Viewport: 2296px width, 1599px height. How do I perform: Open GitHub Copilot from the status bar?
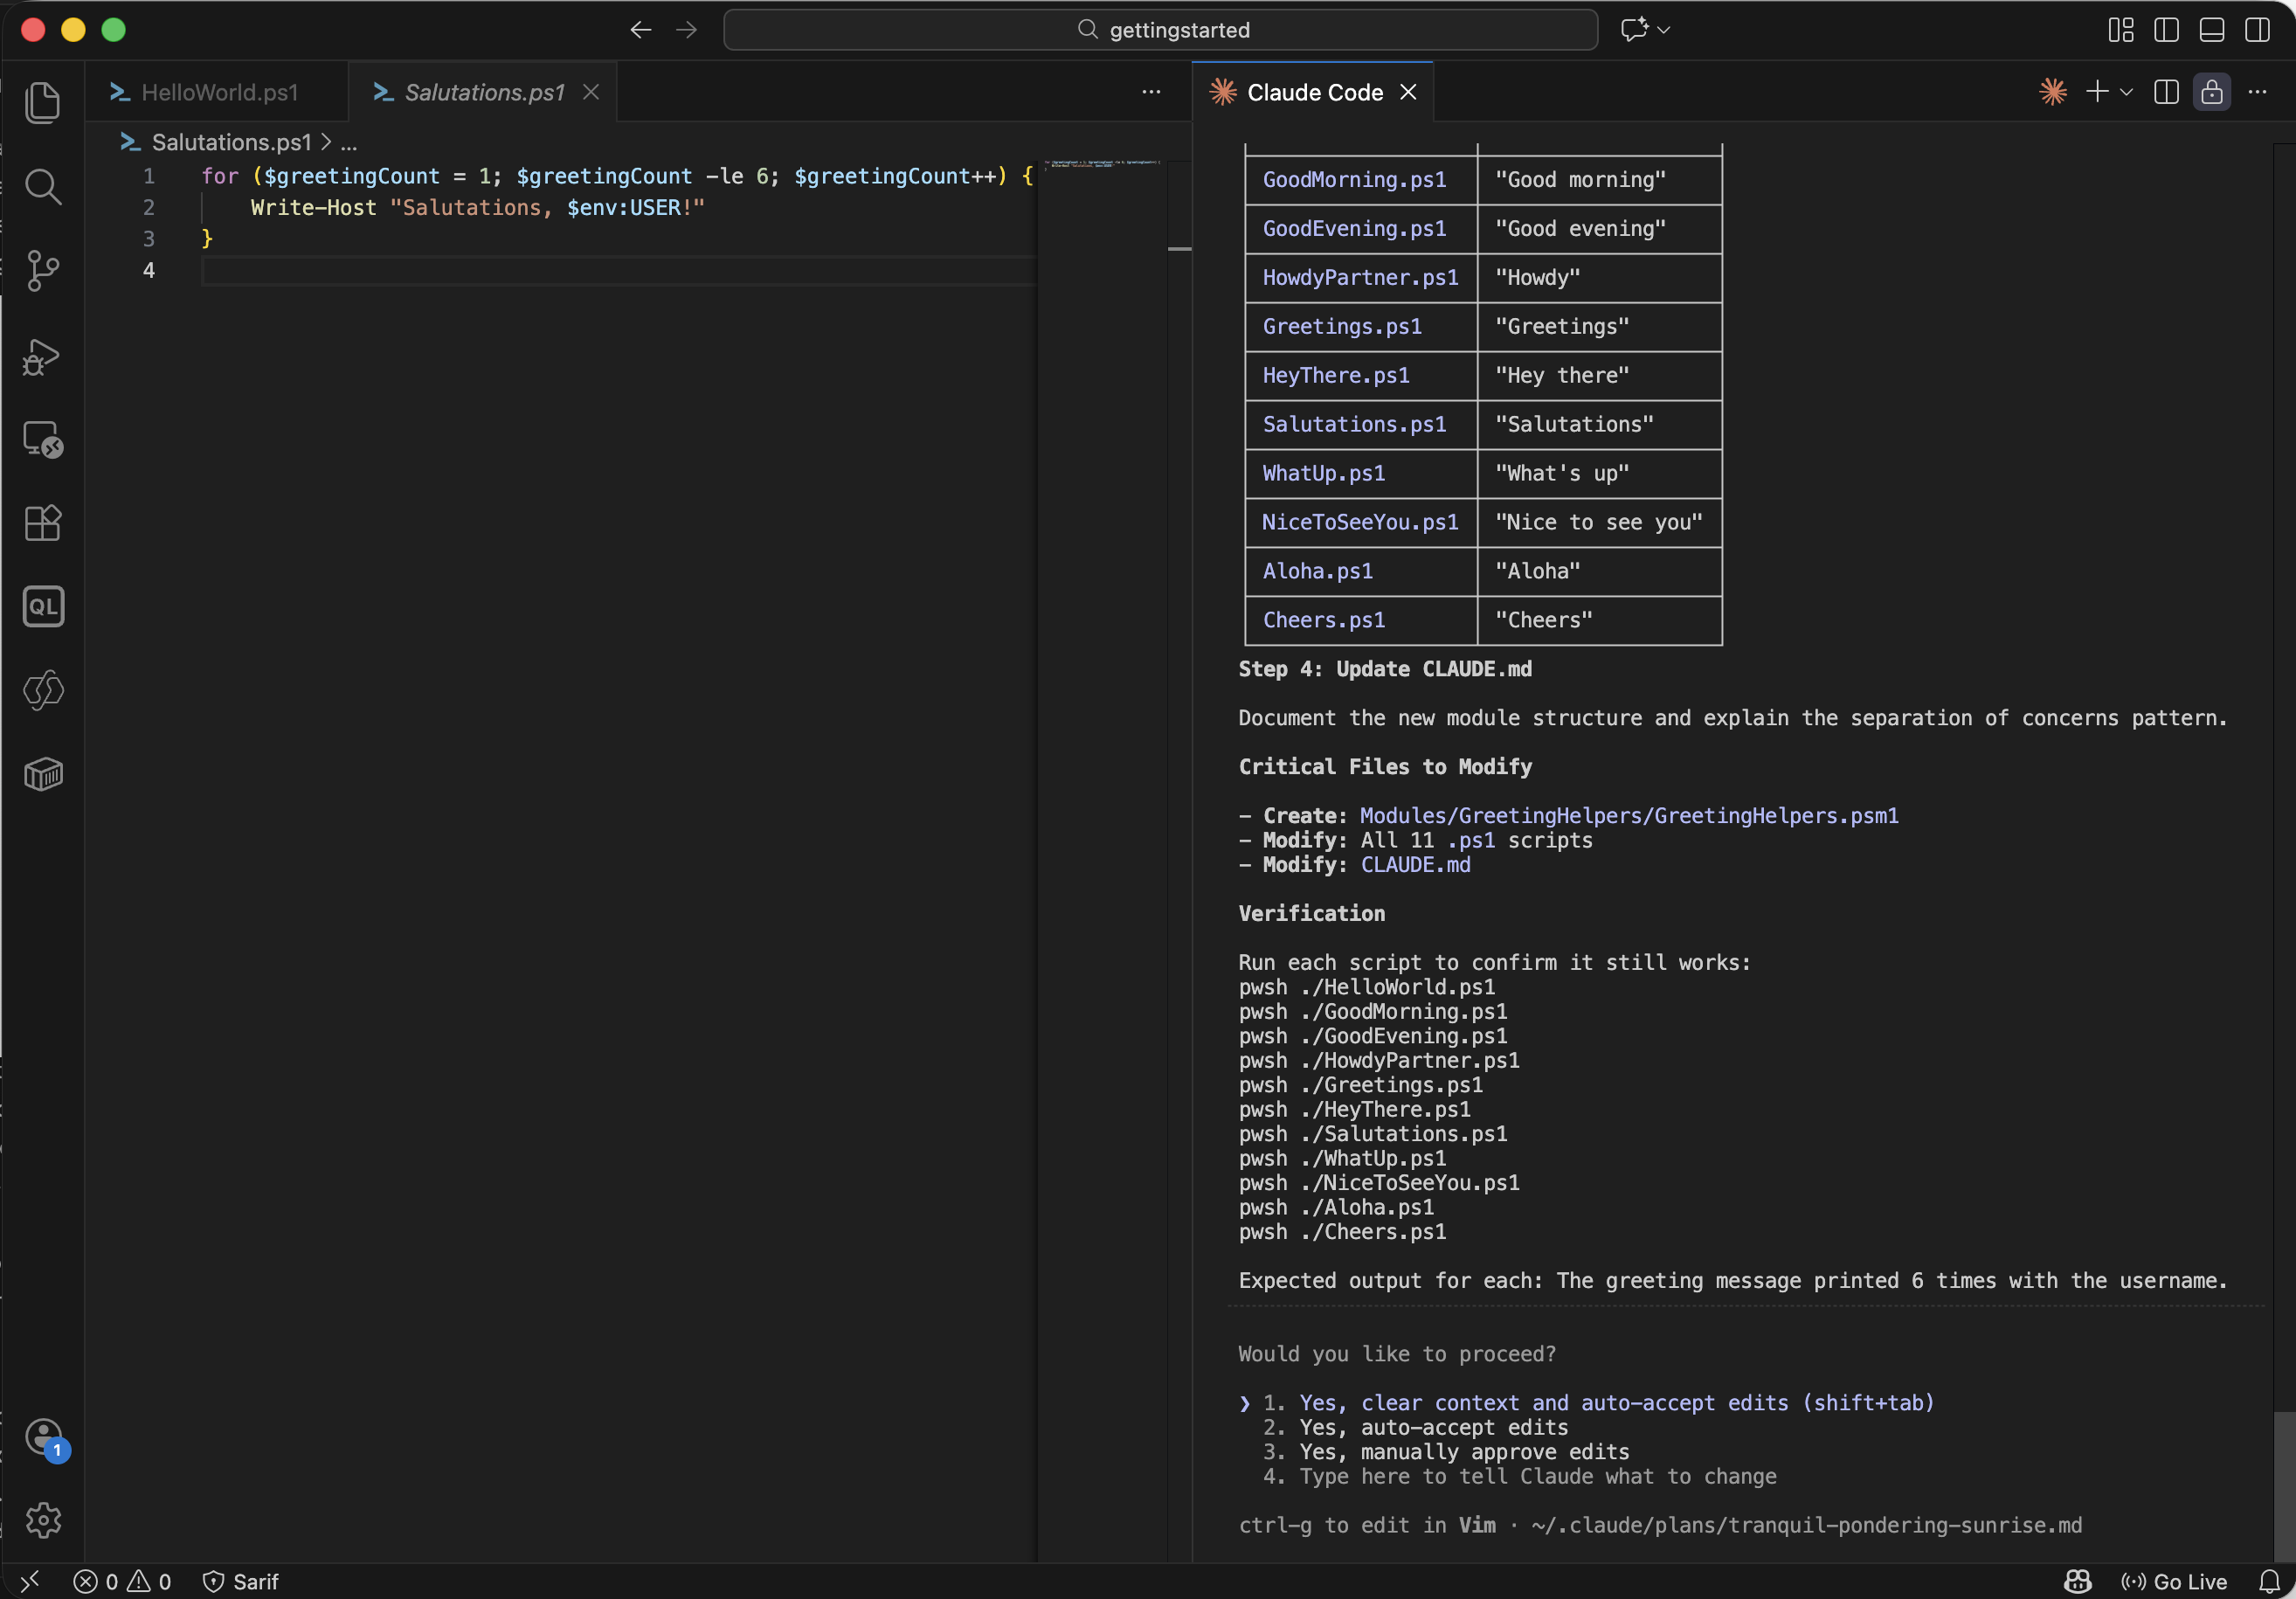point(2077,1581)
